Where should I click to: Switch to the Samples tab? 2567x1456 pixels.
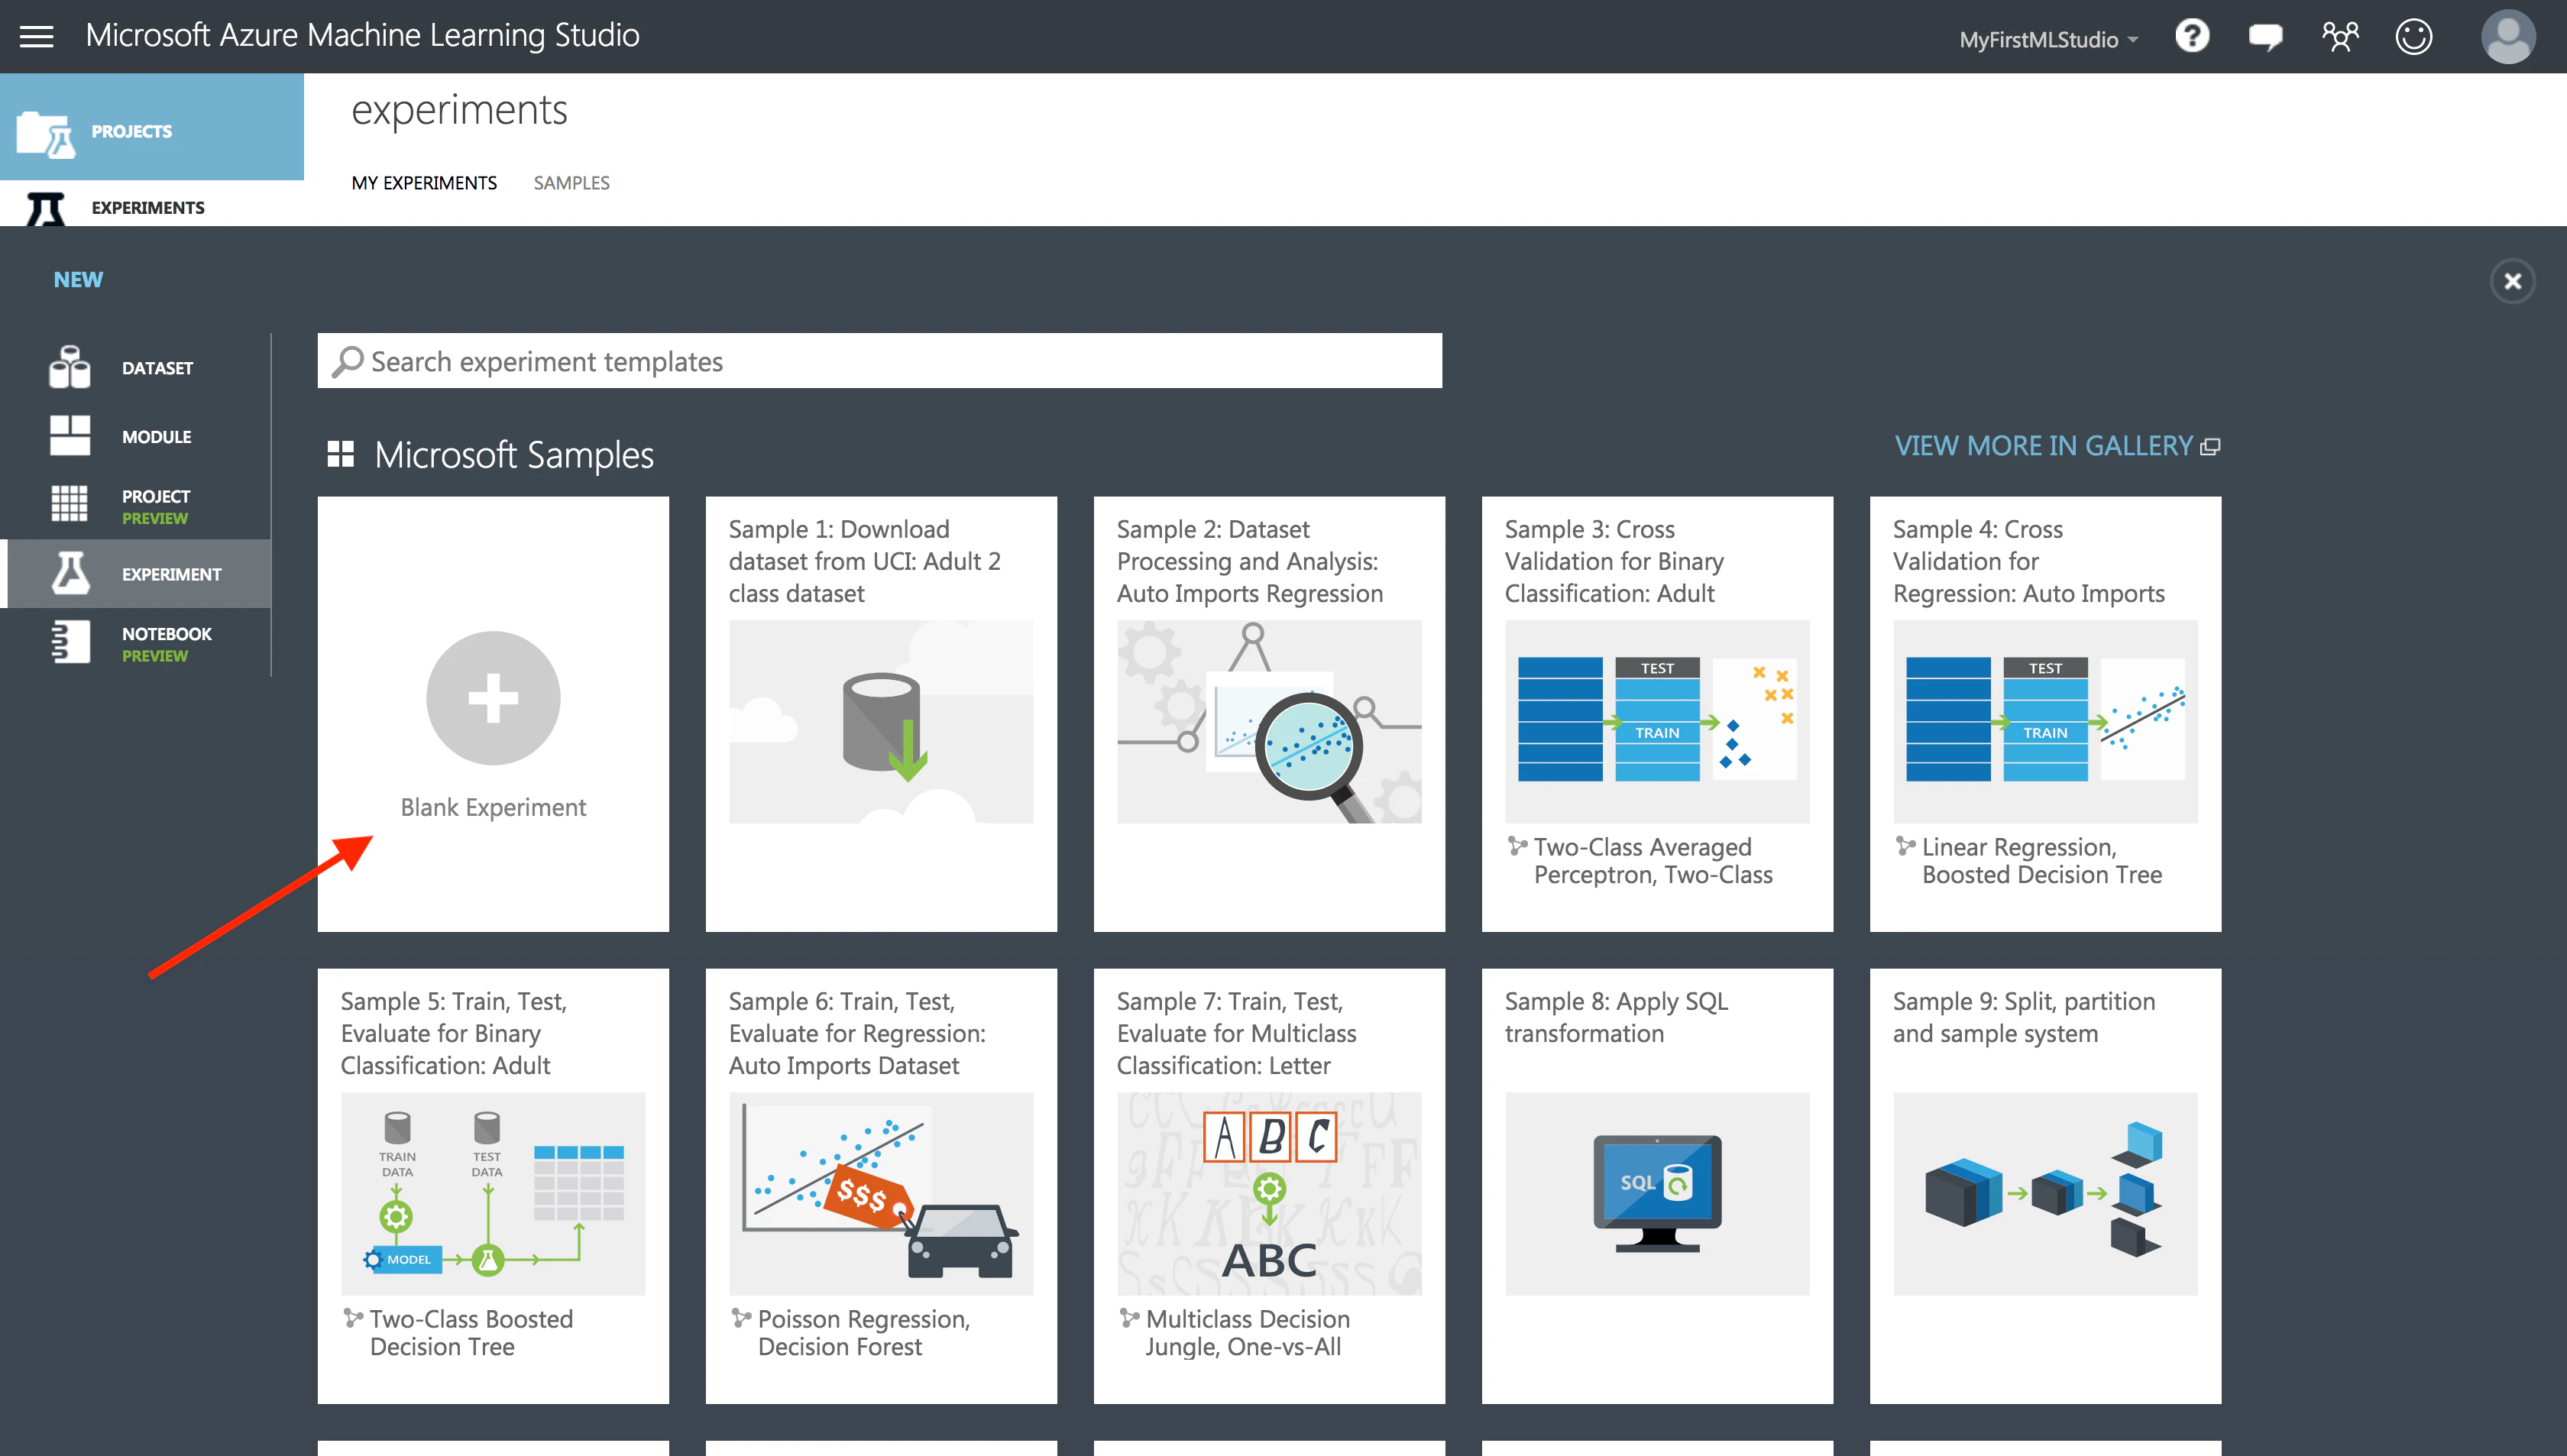[x=571, y=183]
